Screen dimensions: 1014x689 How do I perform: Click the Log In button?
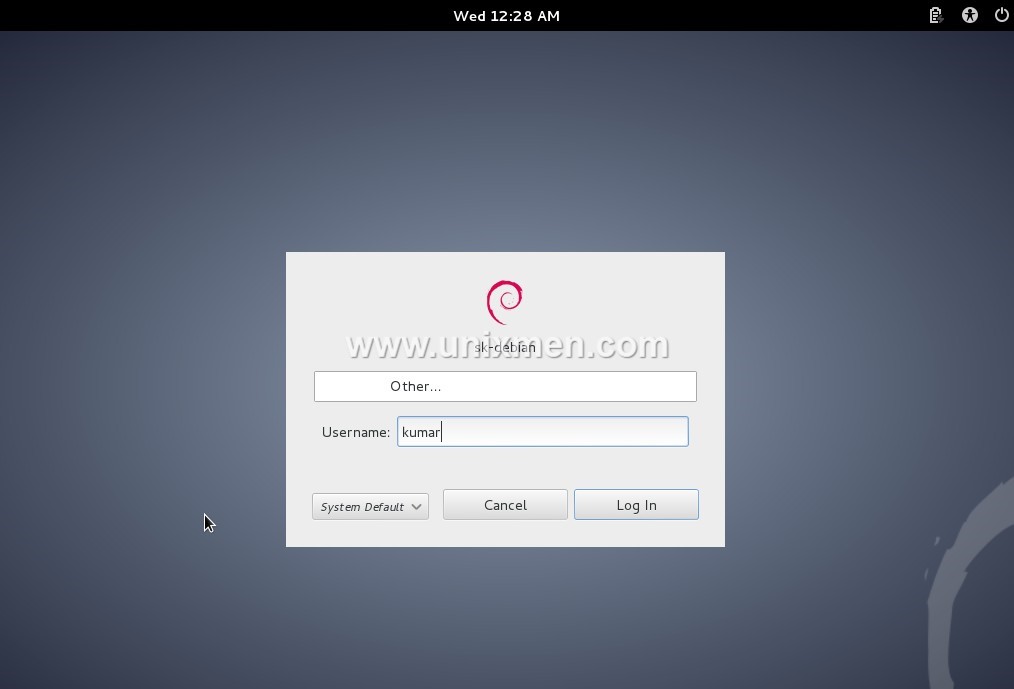coord(636,505)
